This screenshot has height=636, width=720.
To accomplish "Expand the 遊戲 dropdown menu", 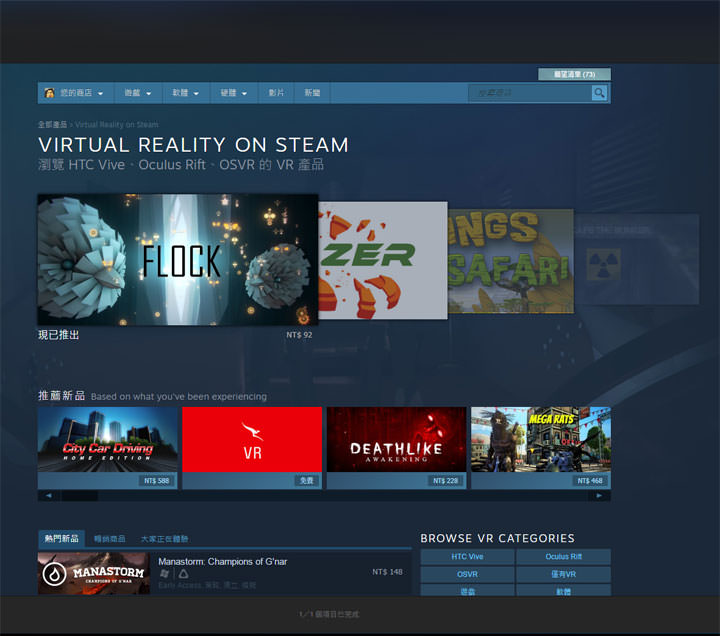I will click(138, 93).
